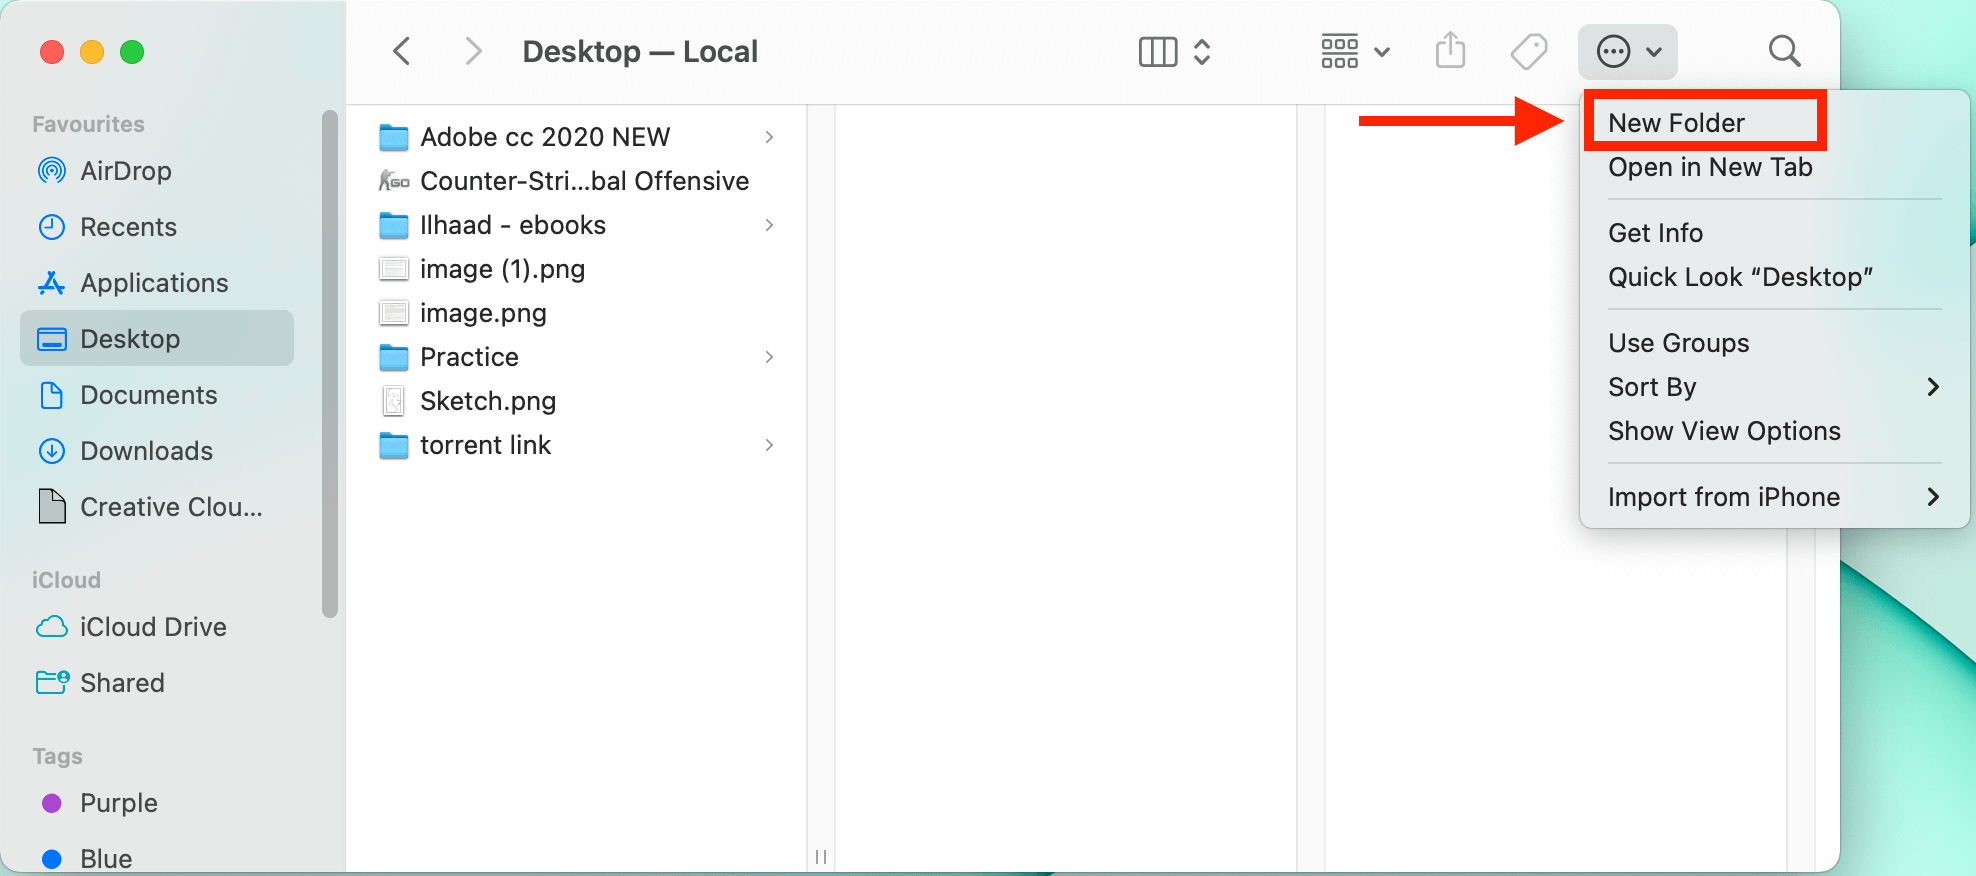Choose Quick Look "Desktop"
The image size is (1976, 876).
point(1740,277)
